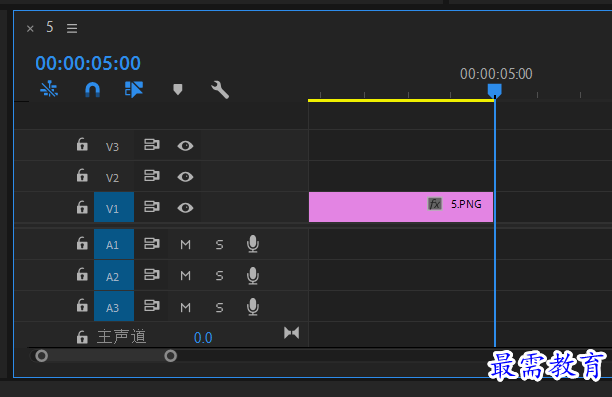
Task: Solo track A1 with S button
Action: coord(219,245)
